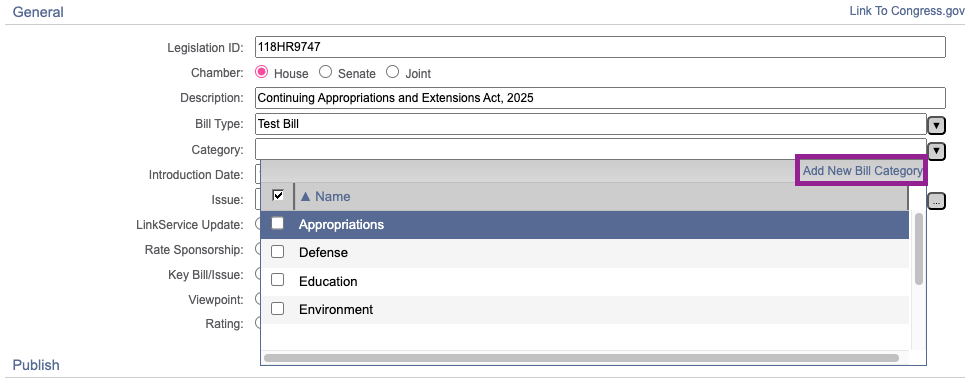Select the Appropriations row text
Viewport: 968px width, 385px height.
click(341, 225)
